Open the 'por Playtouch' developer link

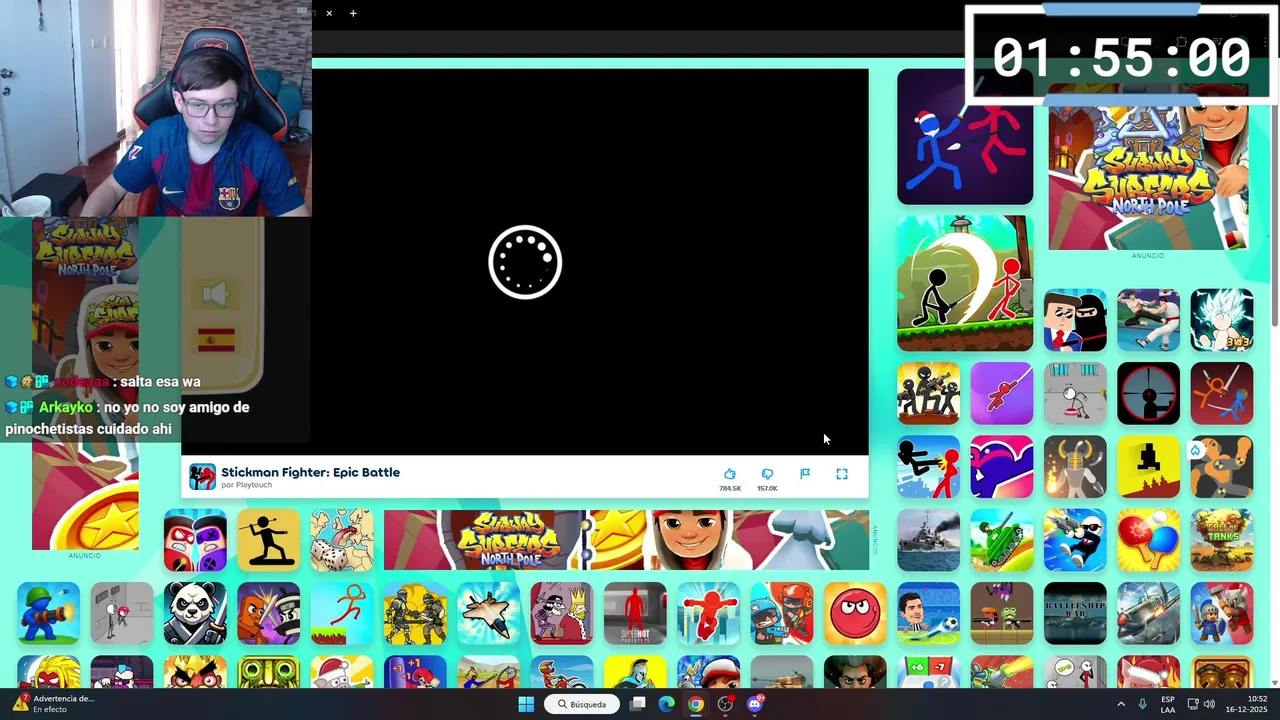(x=246, y=485)
